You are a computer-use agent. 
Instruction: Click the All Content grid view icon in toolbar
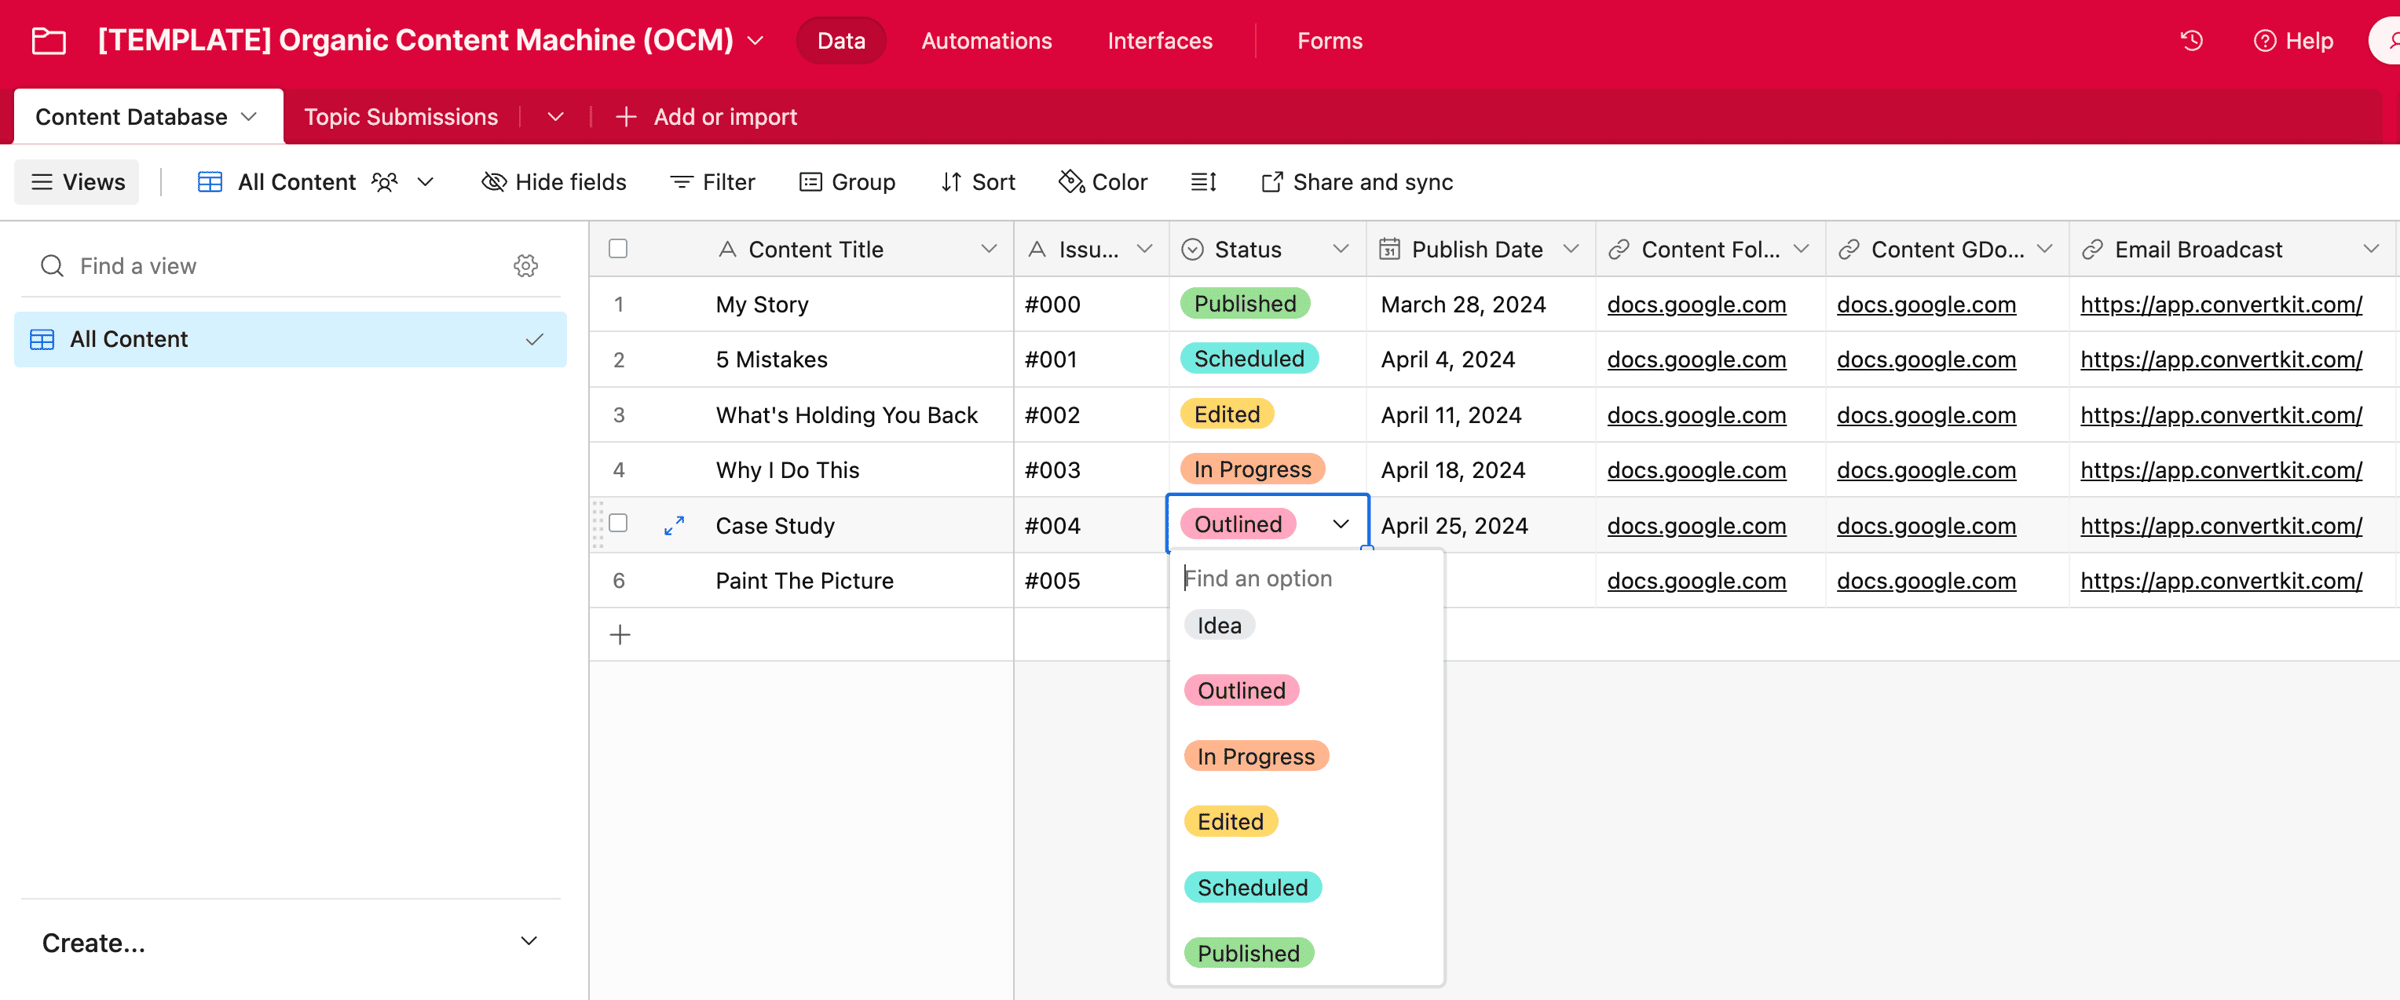click(210, 182)
